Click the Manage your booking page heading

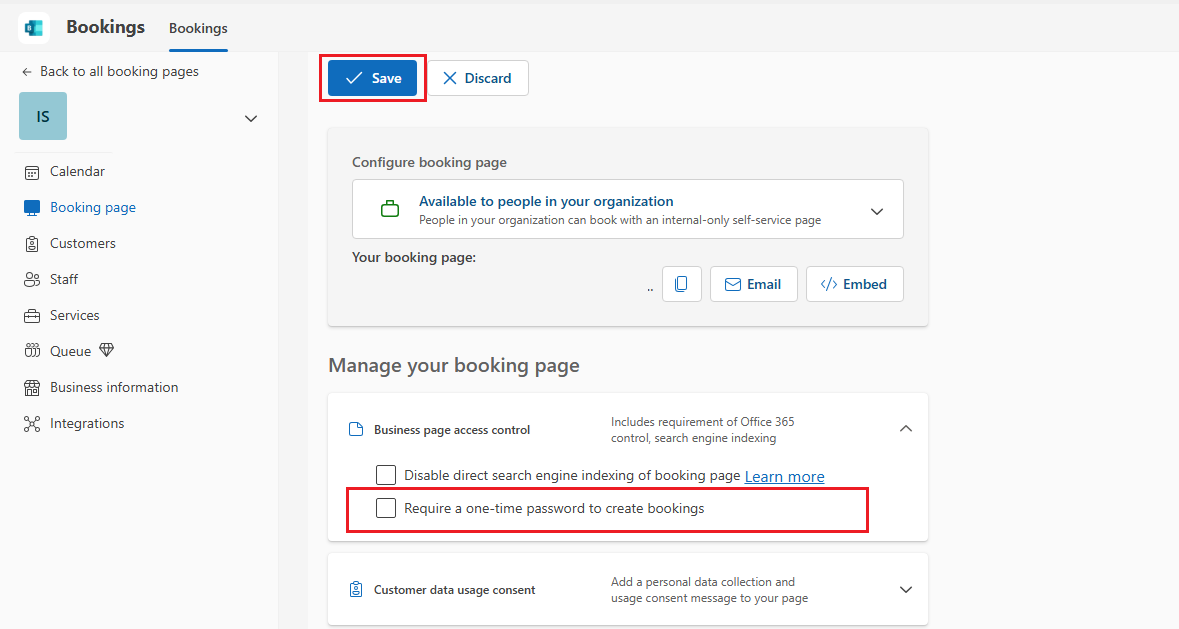click(454, 365)
